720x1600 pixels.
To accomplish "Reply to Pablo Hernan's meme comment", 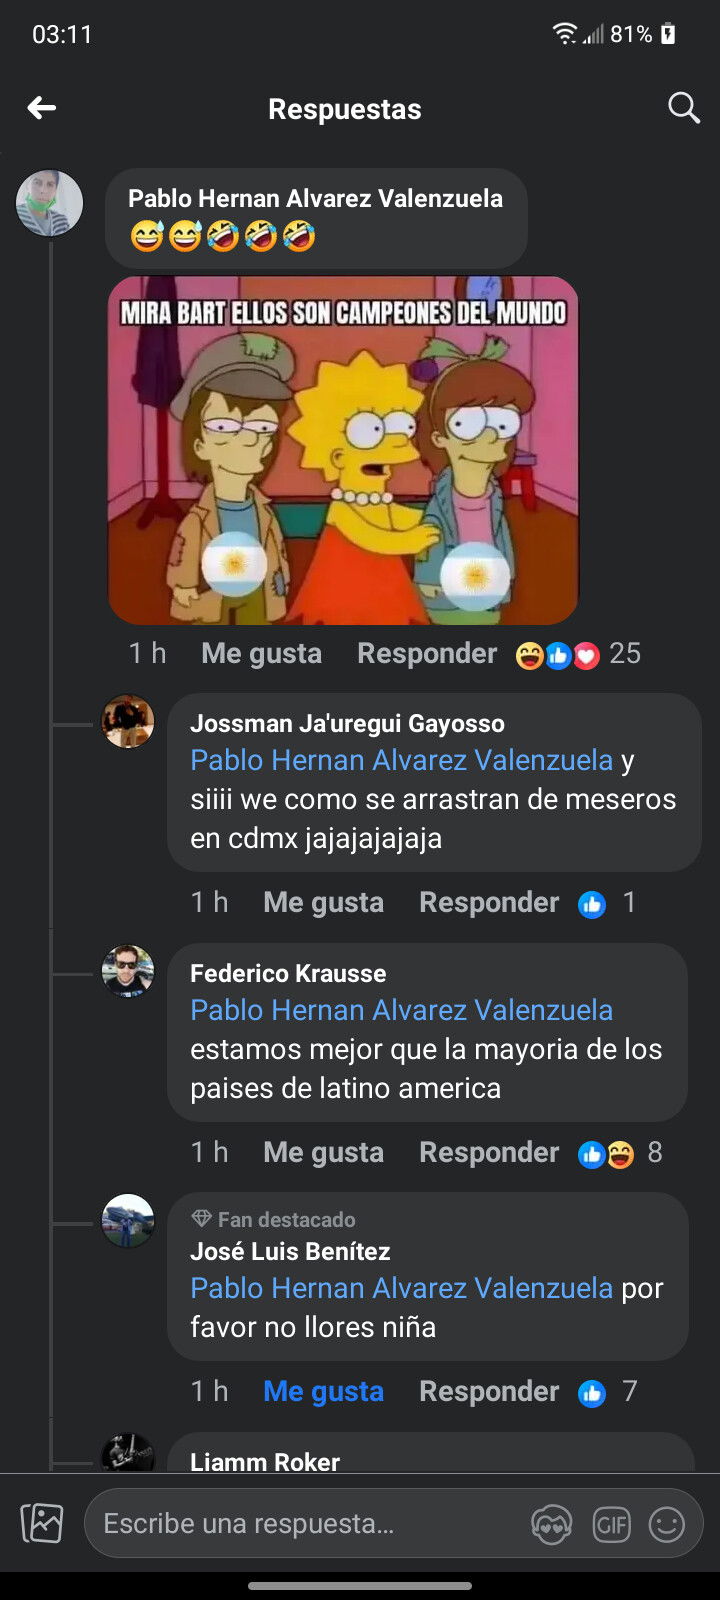I will click(427, 654).
